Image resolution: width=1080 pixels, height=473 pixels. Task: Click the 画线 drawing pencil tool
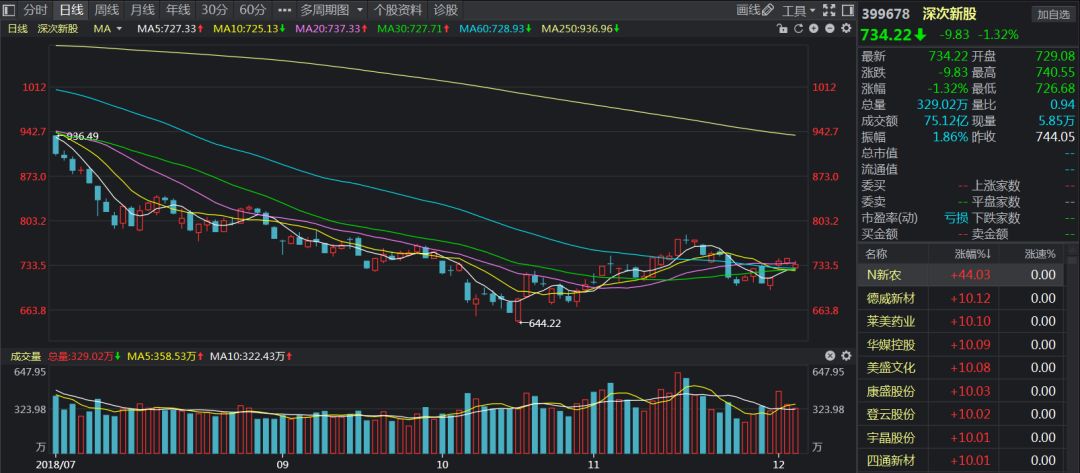[754, 11]
